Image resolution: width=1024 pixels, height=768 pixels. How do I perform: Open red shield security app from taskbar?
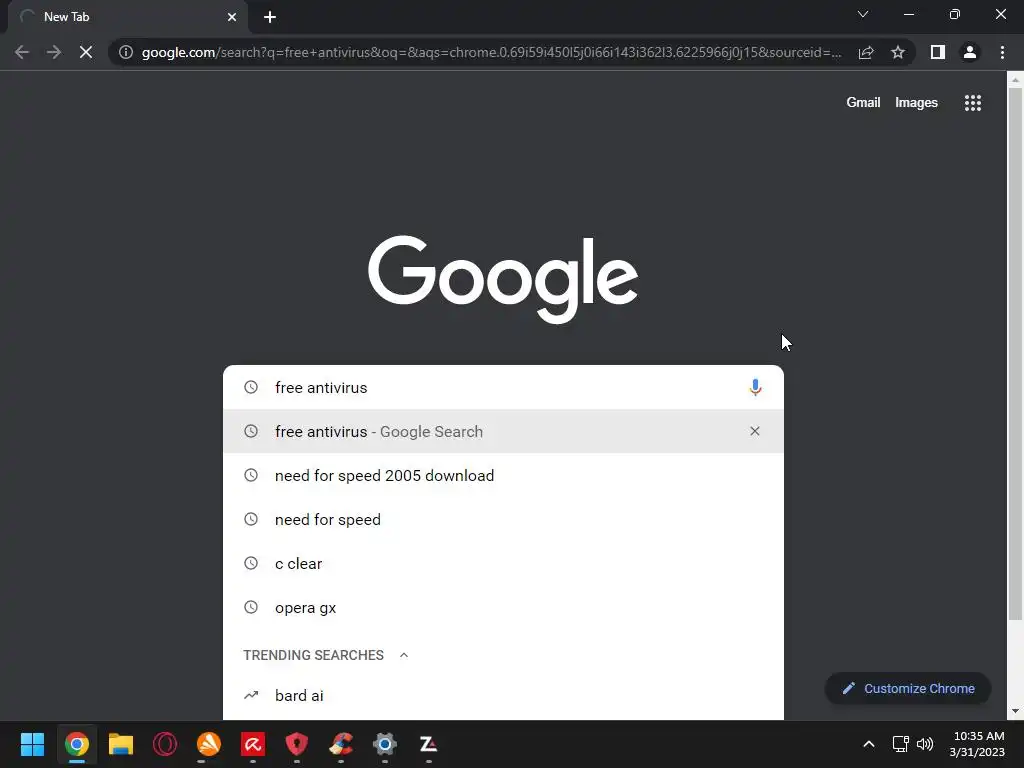296,744
